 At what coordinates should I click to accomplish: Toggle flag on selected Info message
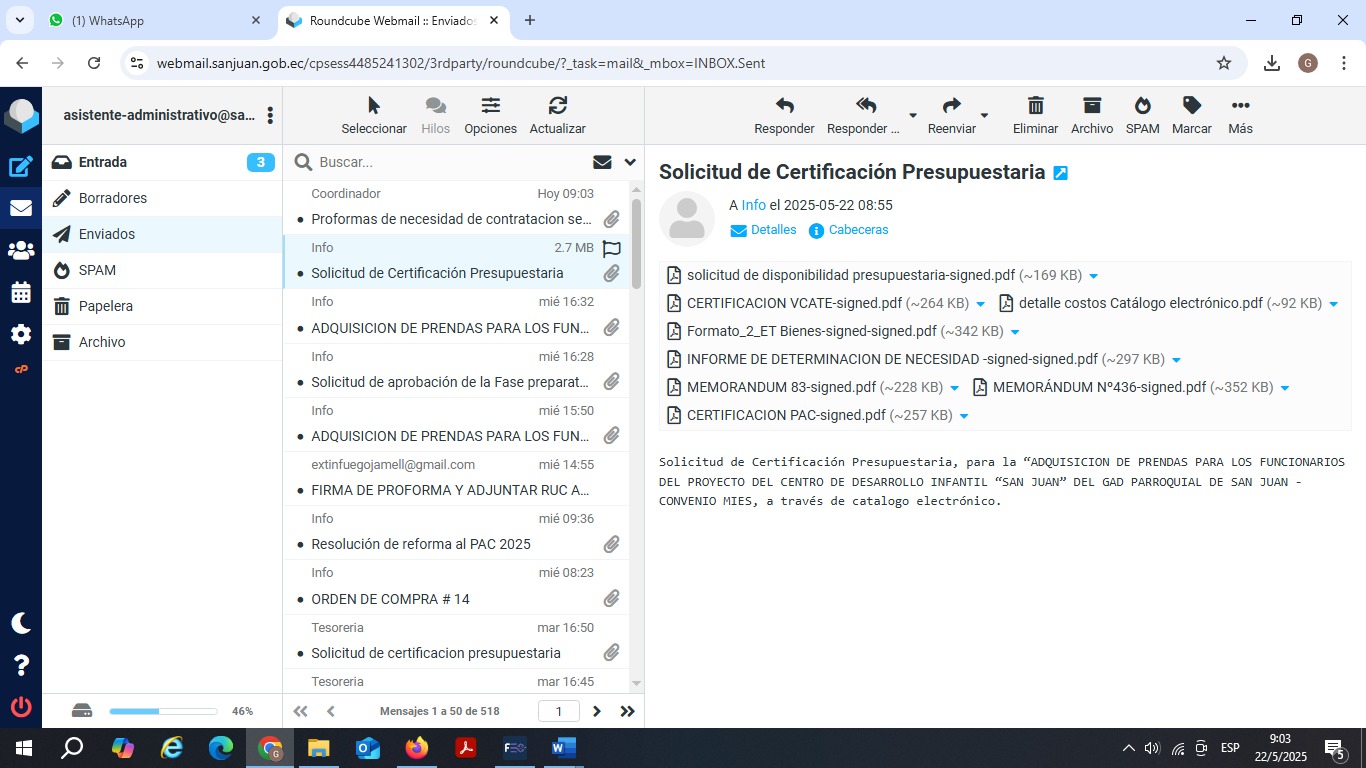coord(611,248)
